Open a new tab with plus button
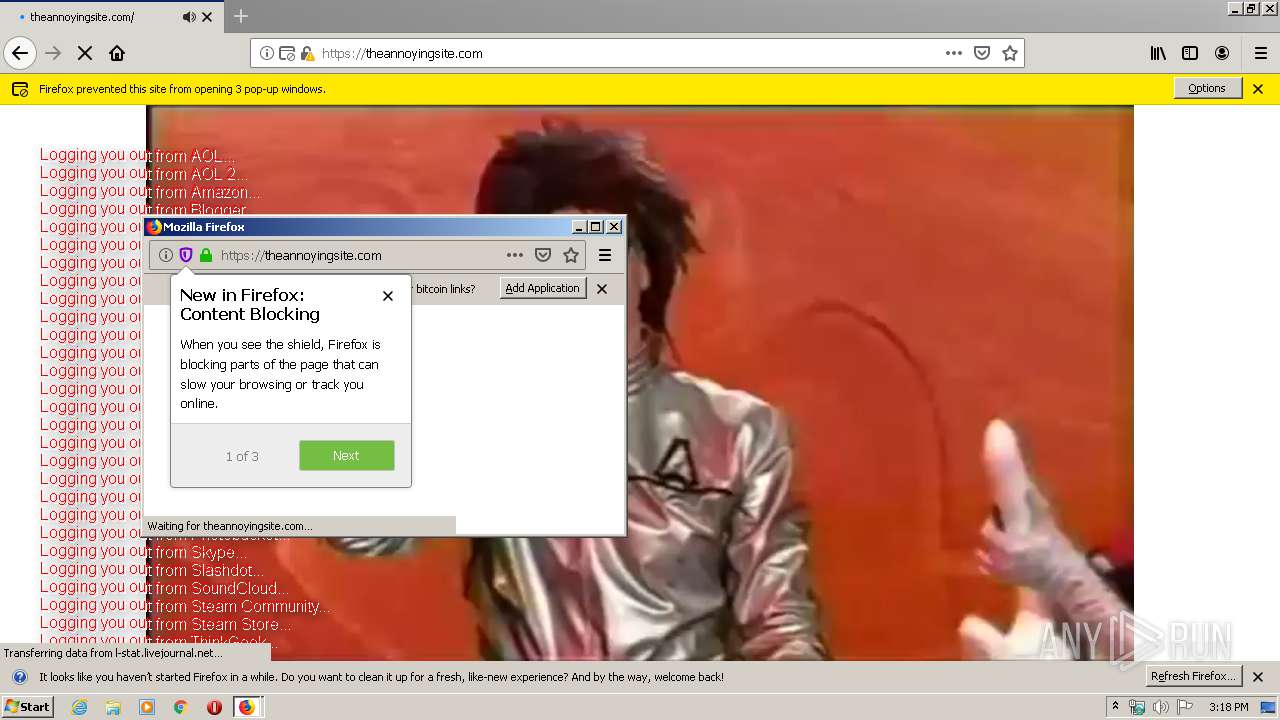The image size is (1280, 720). click(241, 16)
